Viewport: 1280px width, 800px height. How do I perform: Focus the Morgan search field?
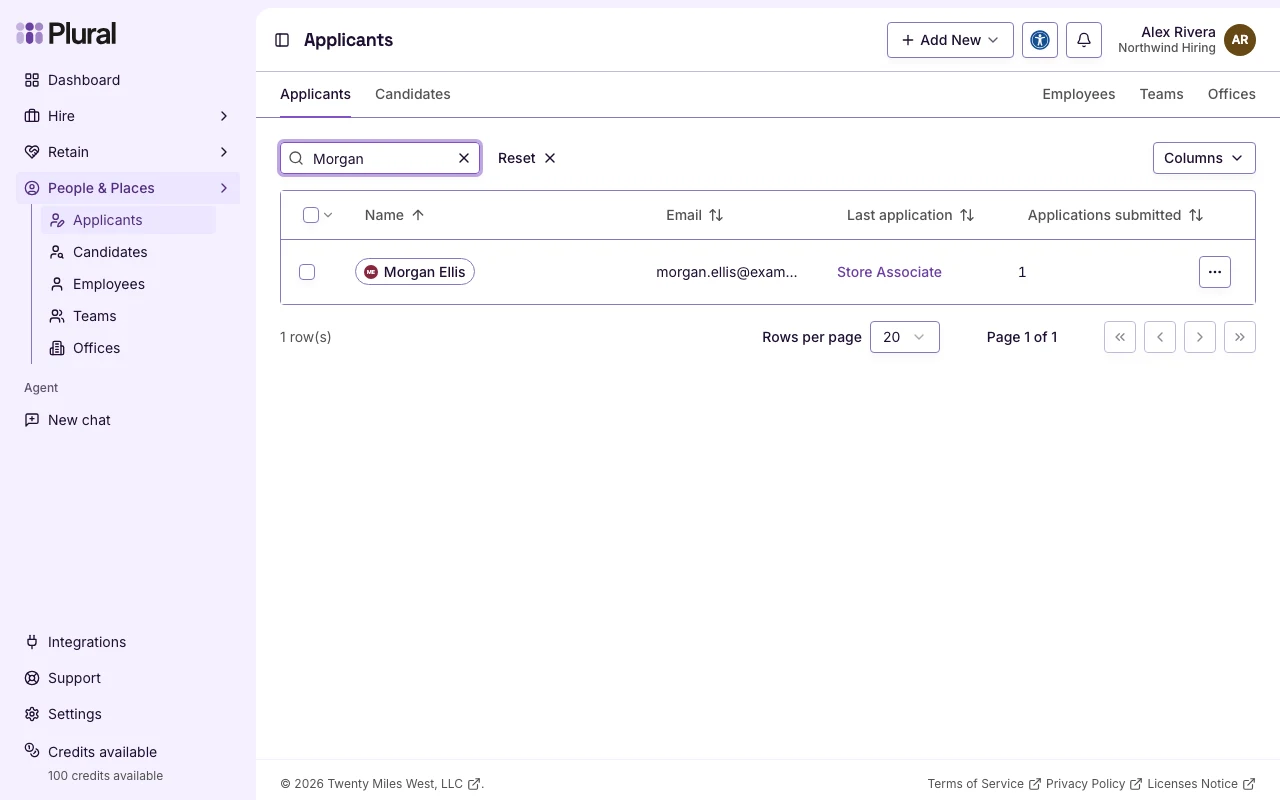[x=380, y=158]
